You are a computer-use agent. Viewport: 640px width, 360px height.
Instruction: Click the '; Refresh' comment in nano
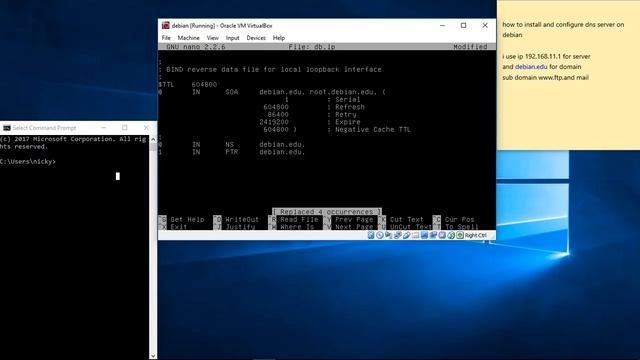point(346,107)
